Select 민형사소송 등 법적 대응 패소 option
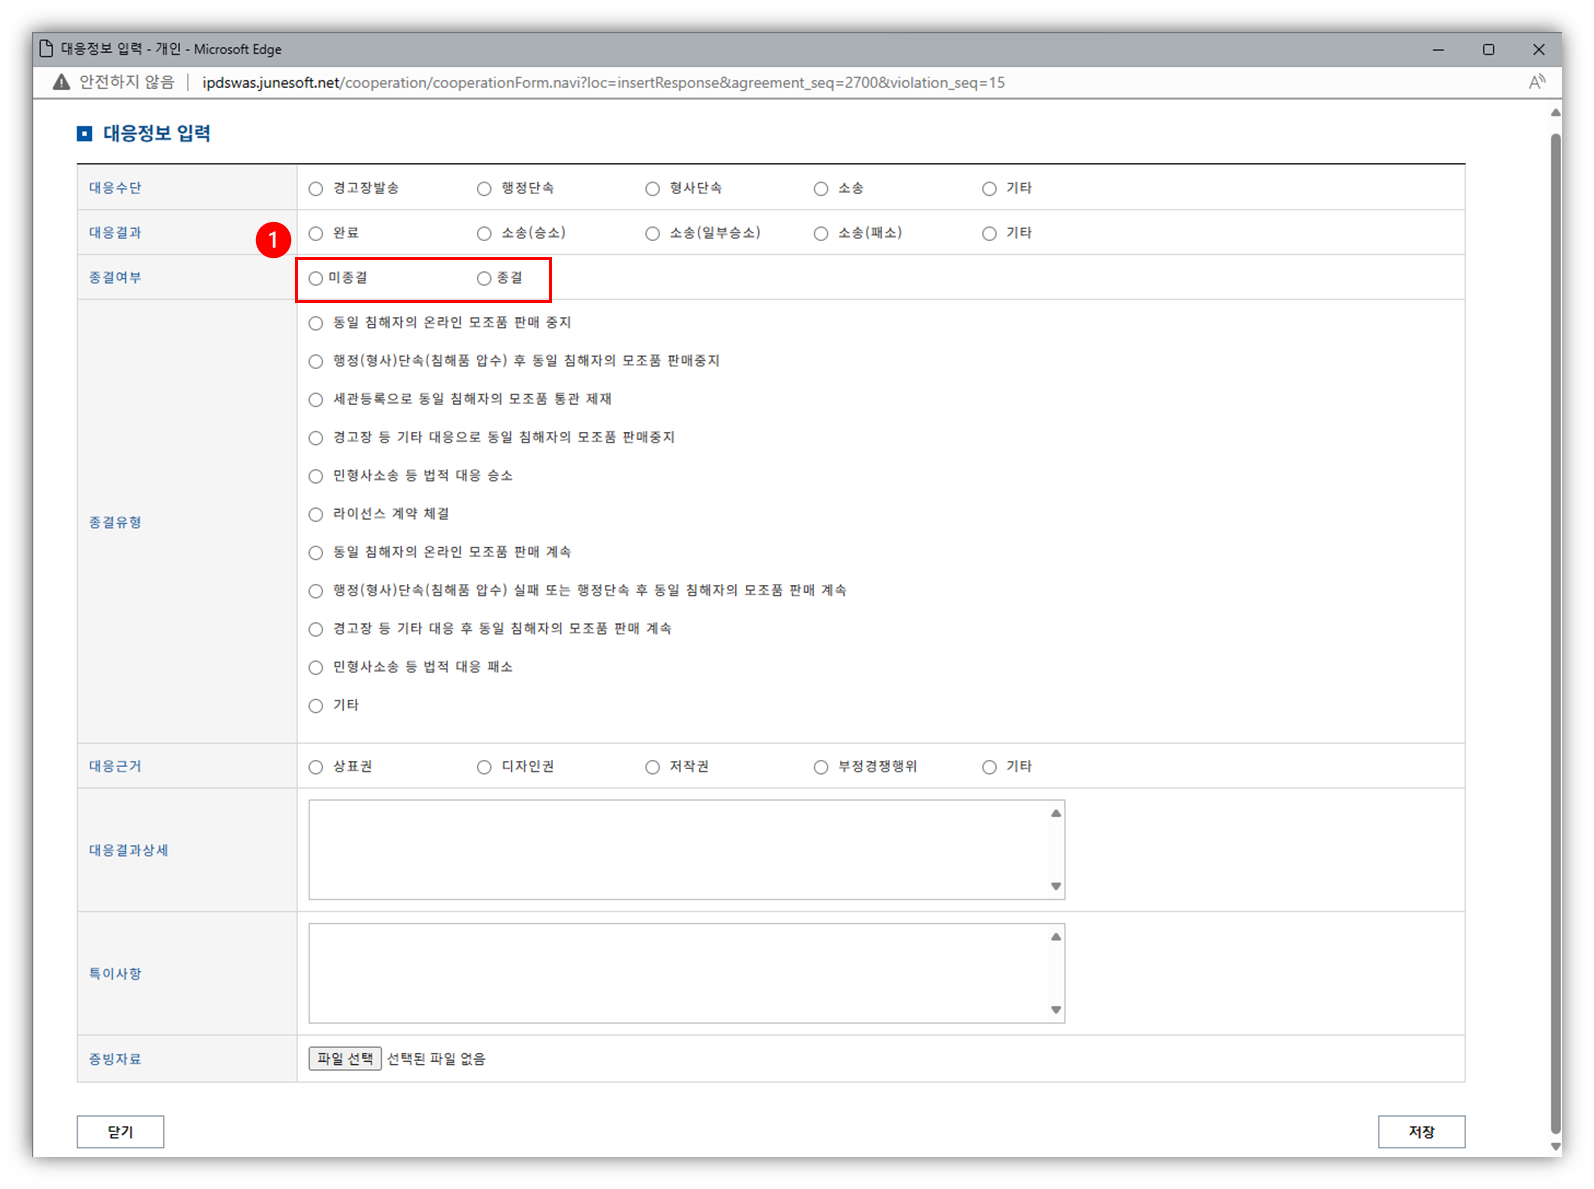 [316, 668]
